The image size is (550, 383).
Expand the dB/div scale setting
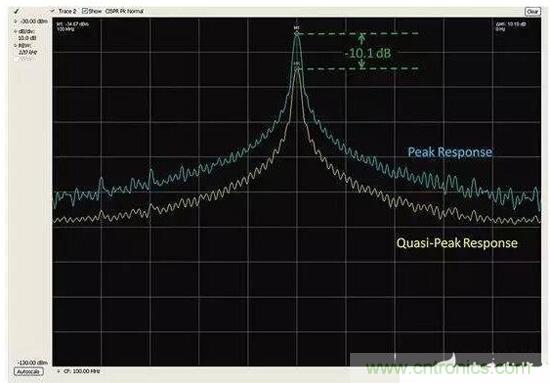click(x=16, y=31)
